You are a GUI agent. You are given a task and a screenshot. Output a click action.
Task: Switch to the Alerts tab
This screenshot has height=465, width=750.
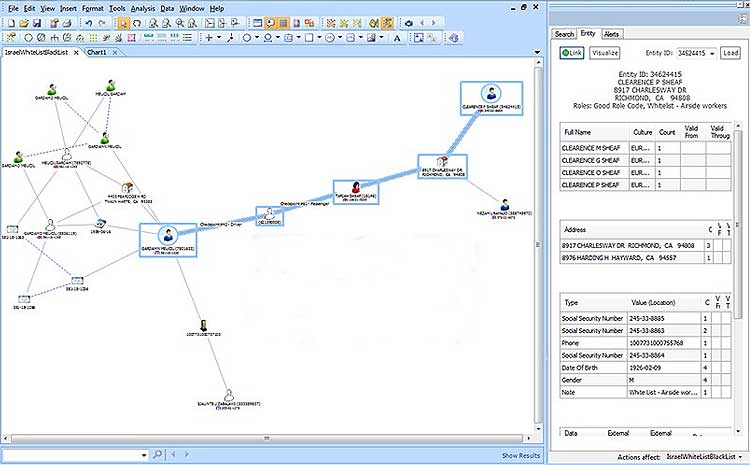(x=611, y=34)
